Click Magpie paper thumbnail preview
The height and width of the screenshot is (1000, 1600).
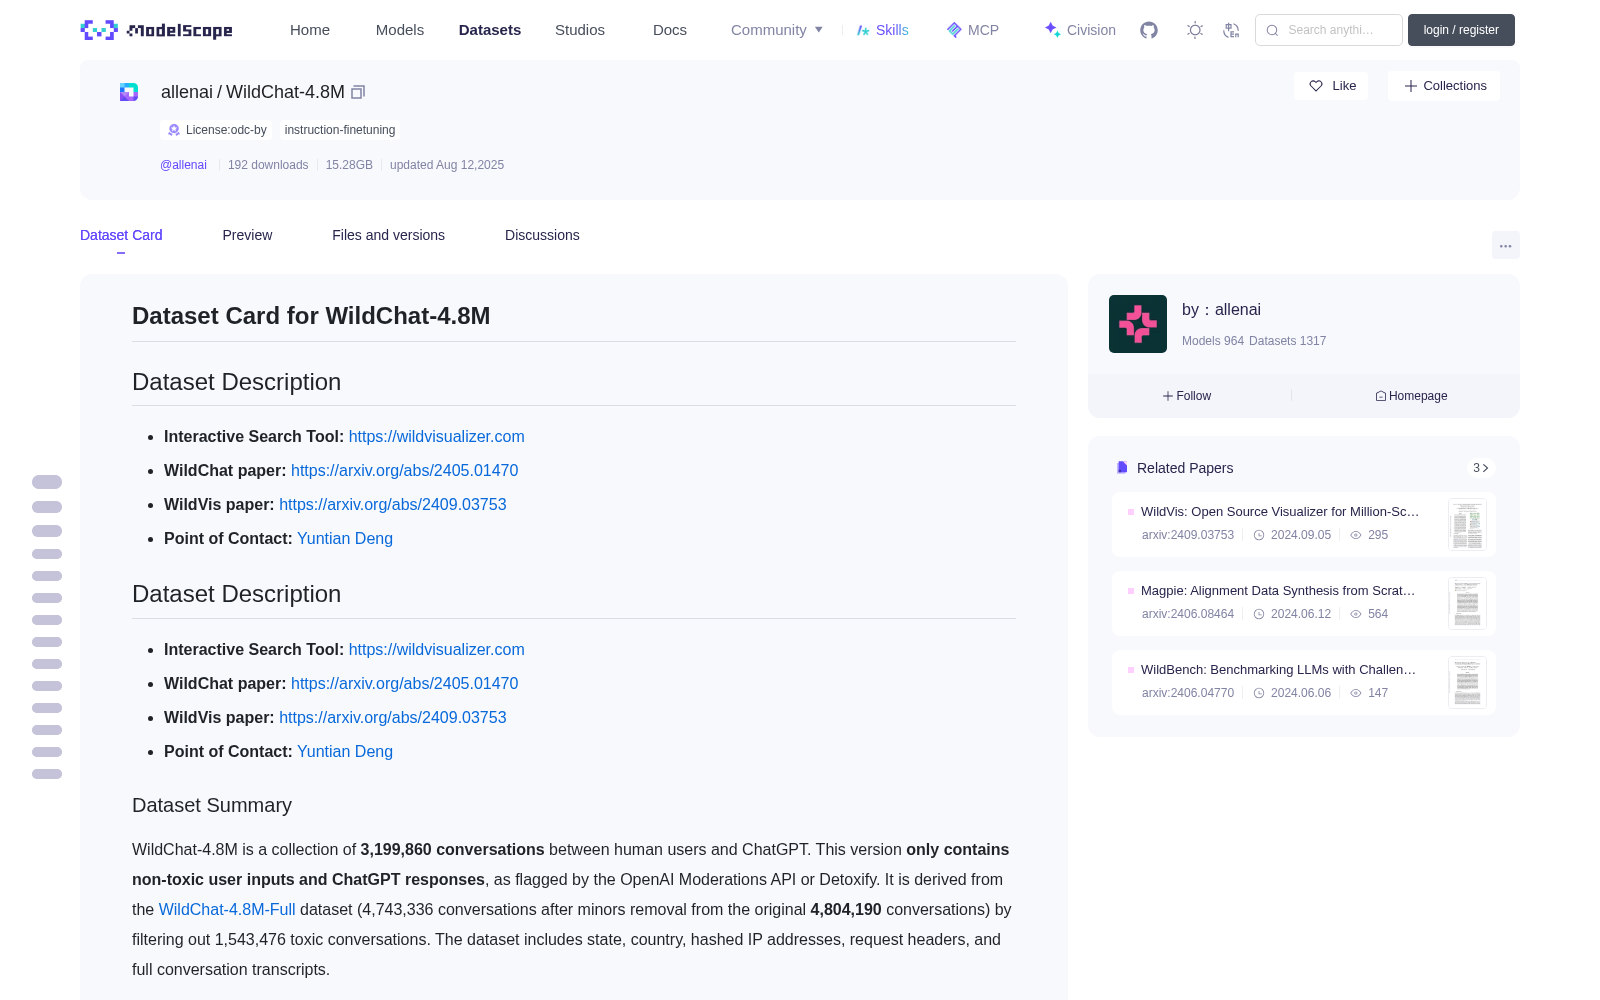1467,604
